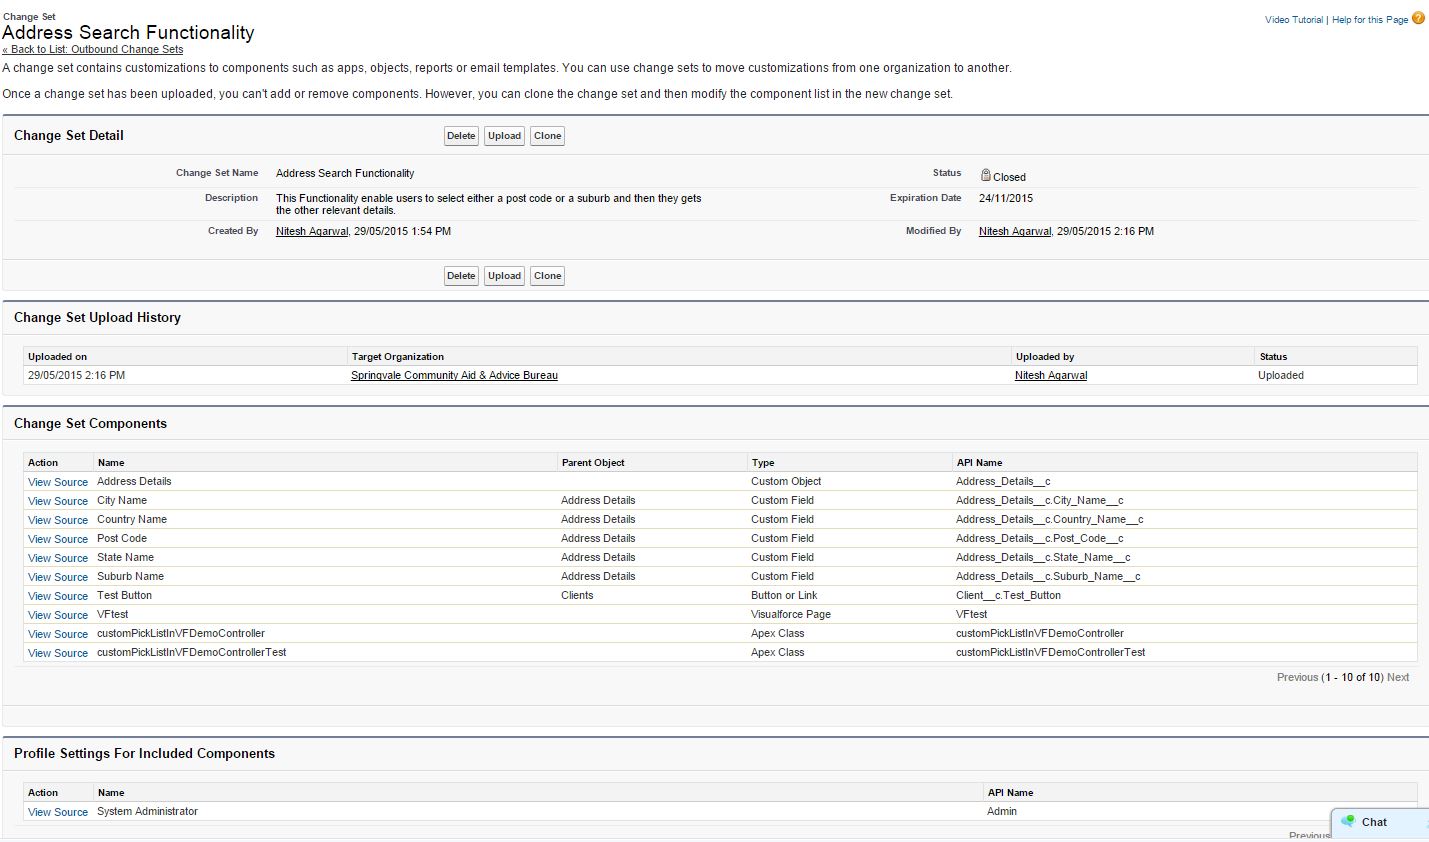Click the City Name component name

[x=122, y=500]
